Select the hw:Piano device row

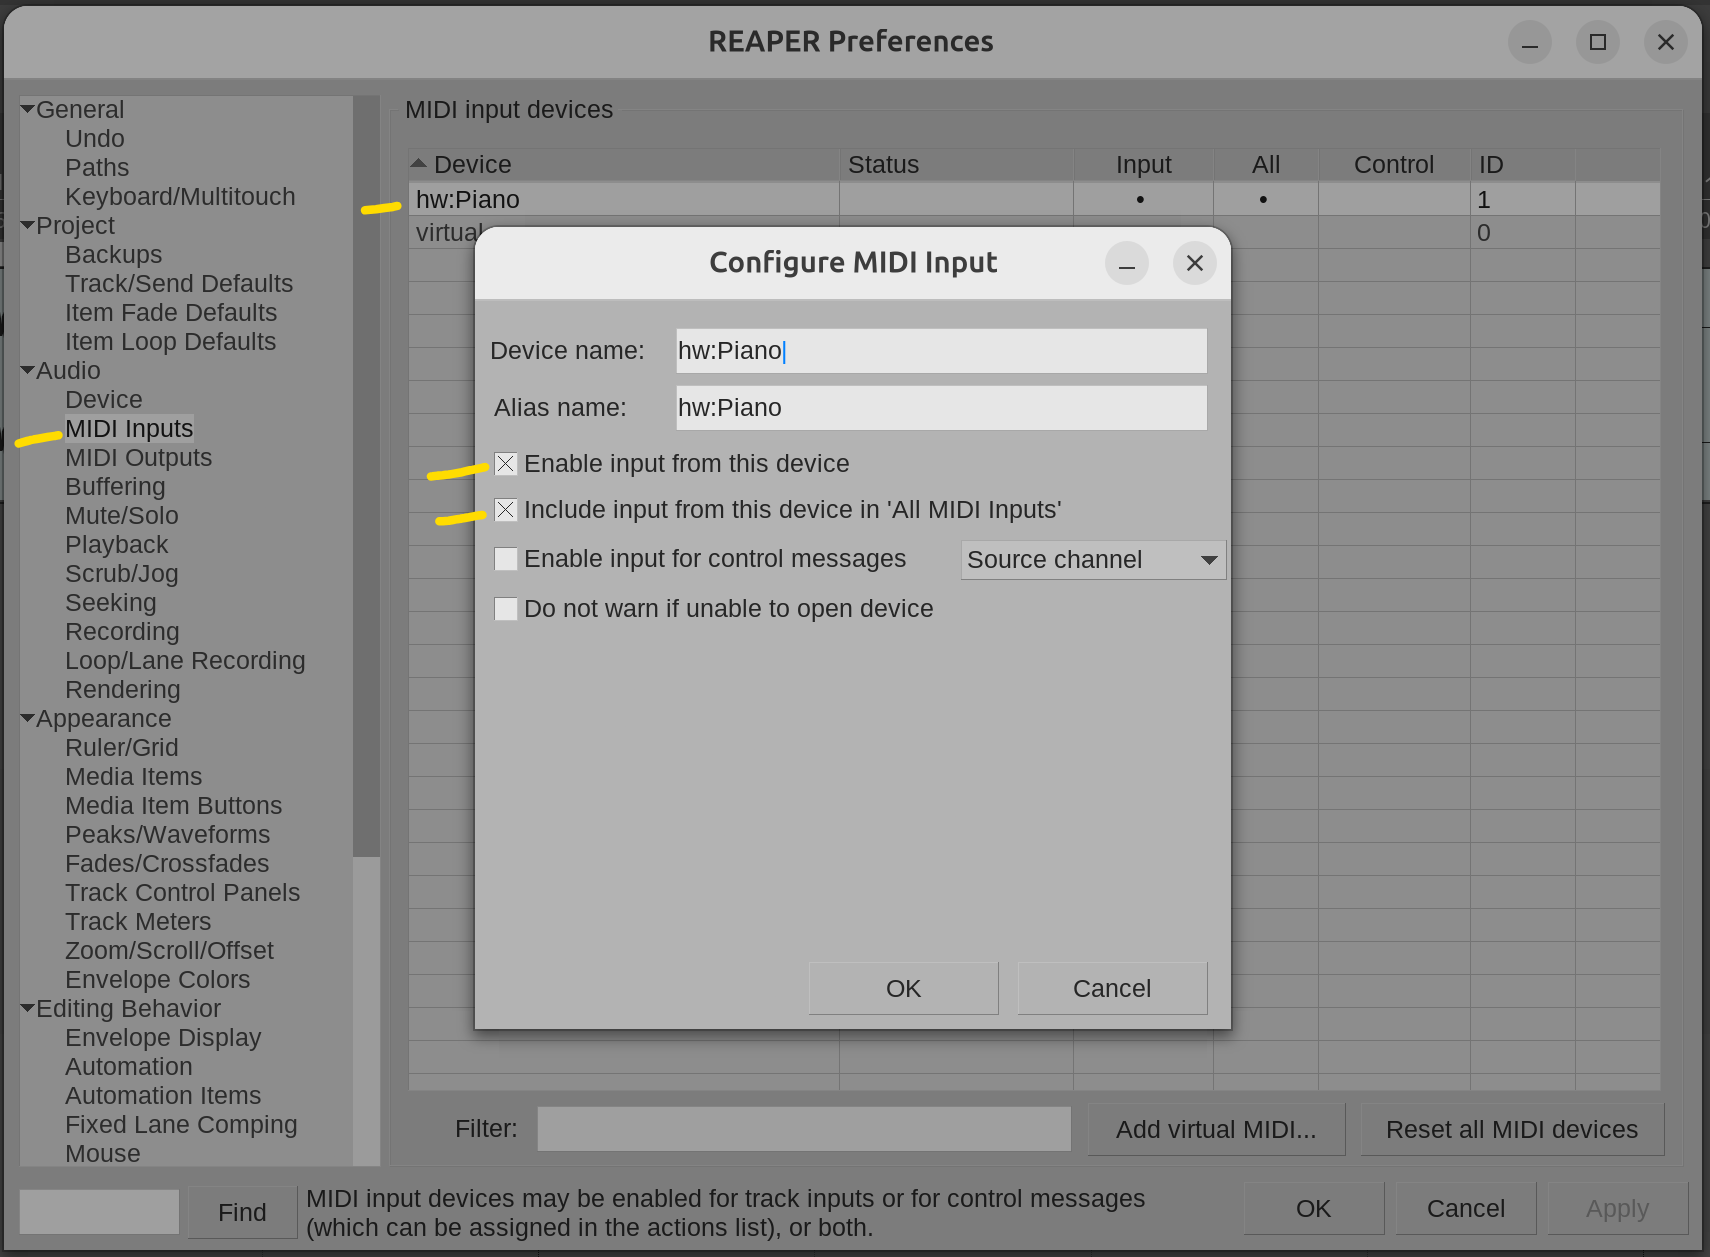point(1034,199)
